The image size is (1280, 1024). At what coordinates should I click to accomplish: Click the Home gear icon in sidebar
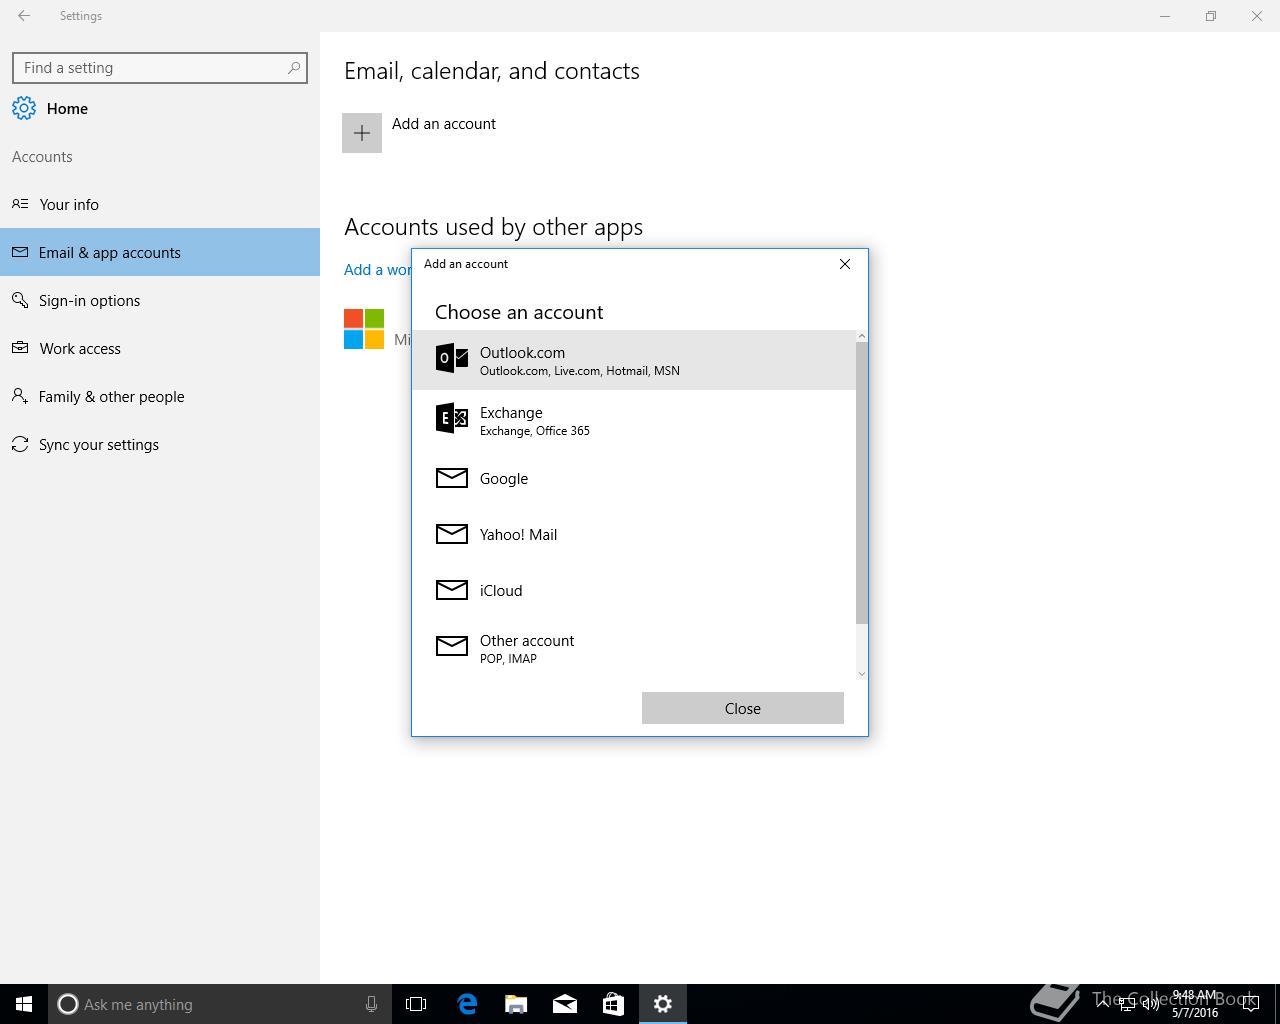click(24, 108)
